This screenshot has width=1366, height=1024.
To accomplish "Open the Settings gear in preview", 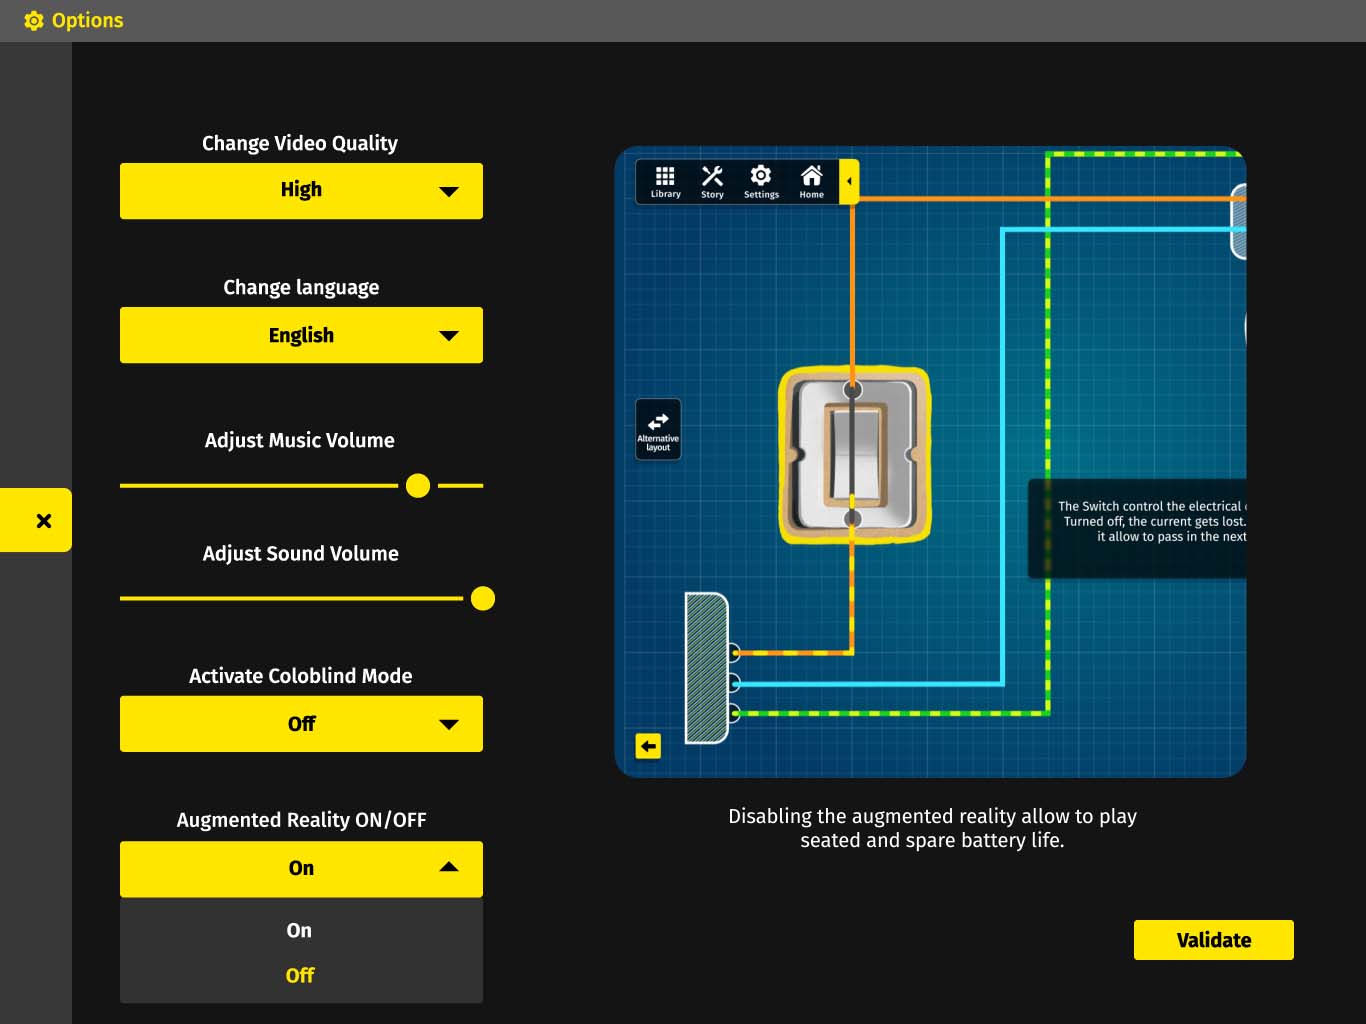I will (761, 182).
